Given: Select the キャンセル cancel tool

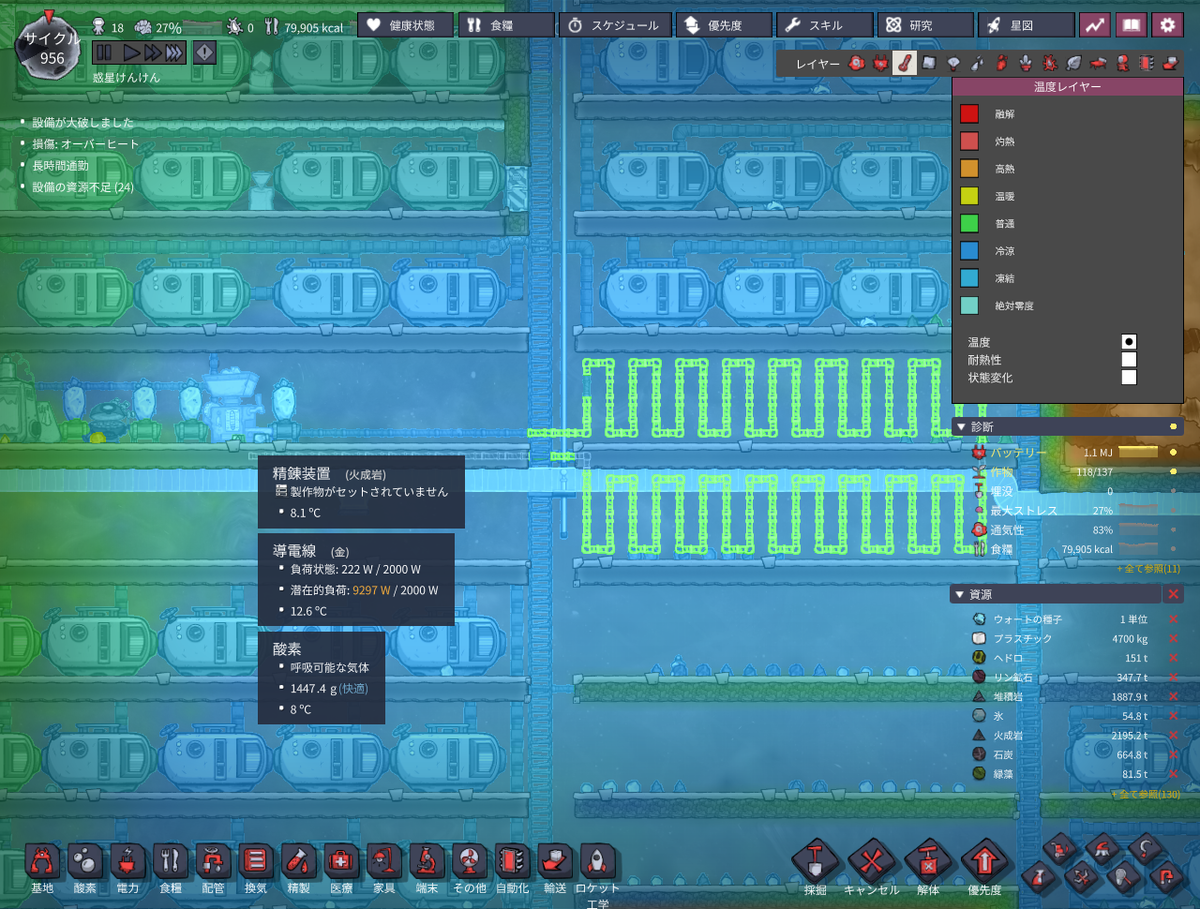Looking at the screenshot, I should pyautogui.click(x=872, y=860).
